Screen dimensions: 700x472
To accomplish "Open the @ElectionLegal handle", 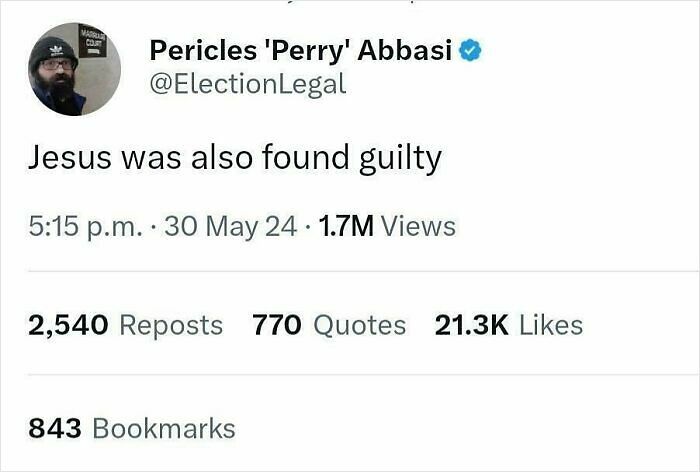I will point(247,83).
